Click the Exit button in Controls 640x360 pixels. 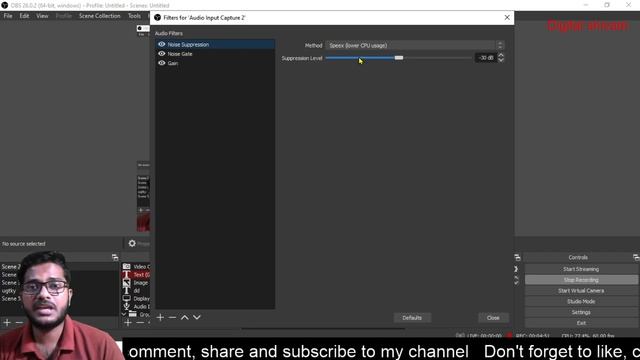coord(581,323)
